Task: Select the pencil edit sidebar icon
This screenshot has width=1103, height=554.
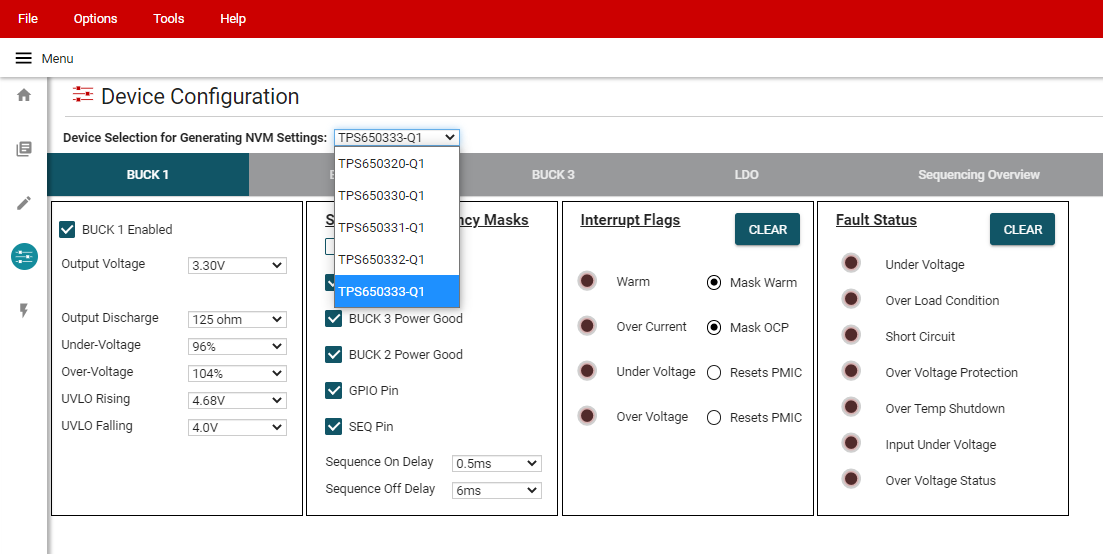Action: click(x=24, y=203)
